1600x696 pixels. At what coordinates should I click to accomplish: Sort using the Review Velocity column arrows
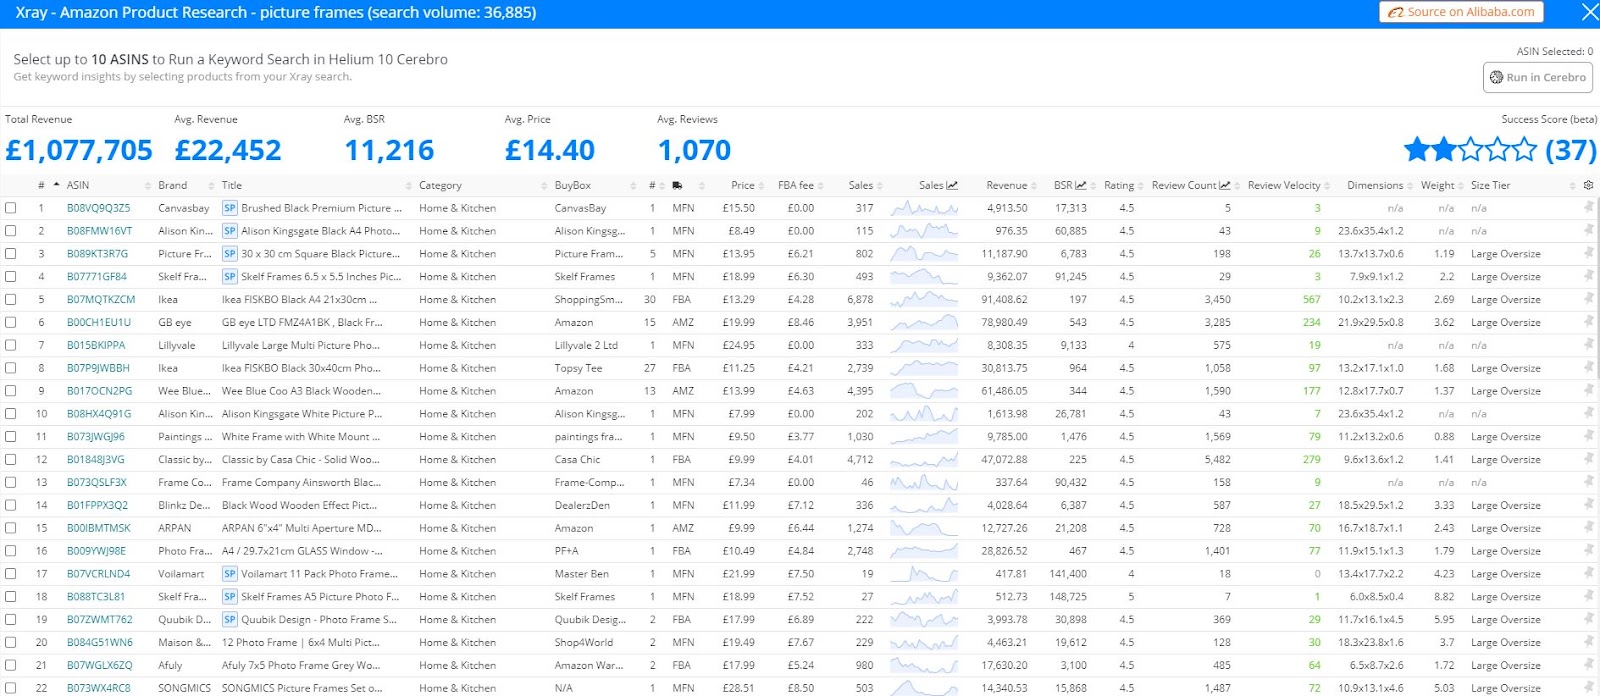coord(1329,185)
